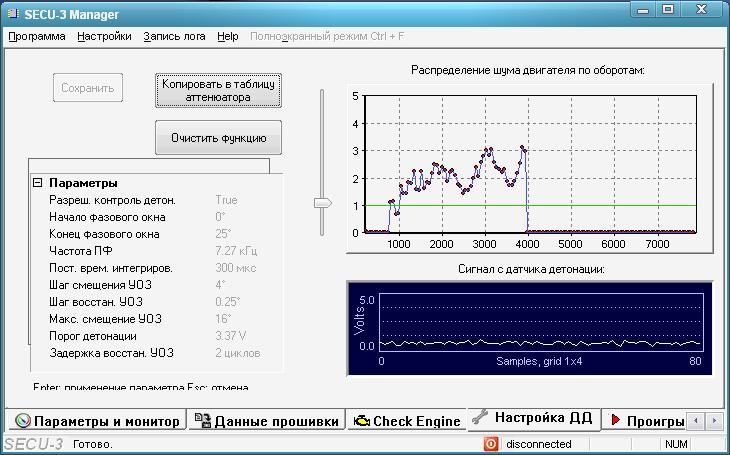Click the vertical slider thumb beside the chart
This screenshot has width=730, height=455.
click(322, 202)
